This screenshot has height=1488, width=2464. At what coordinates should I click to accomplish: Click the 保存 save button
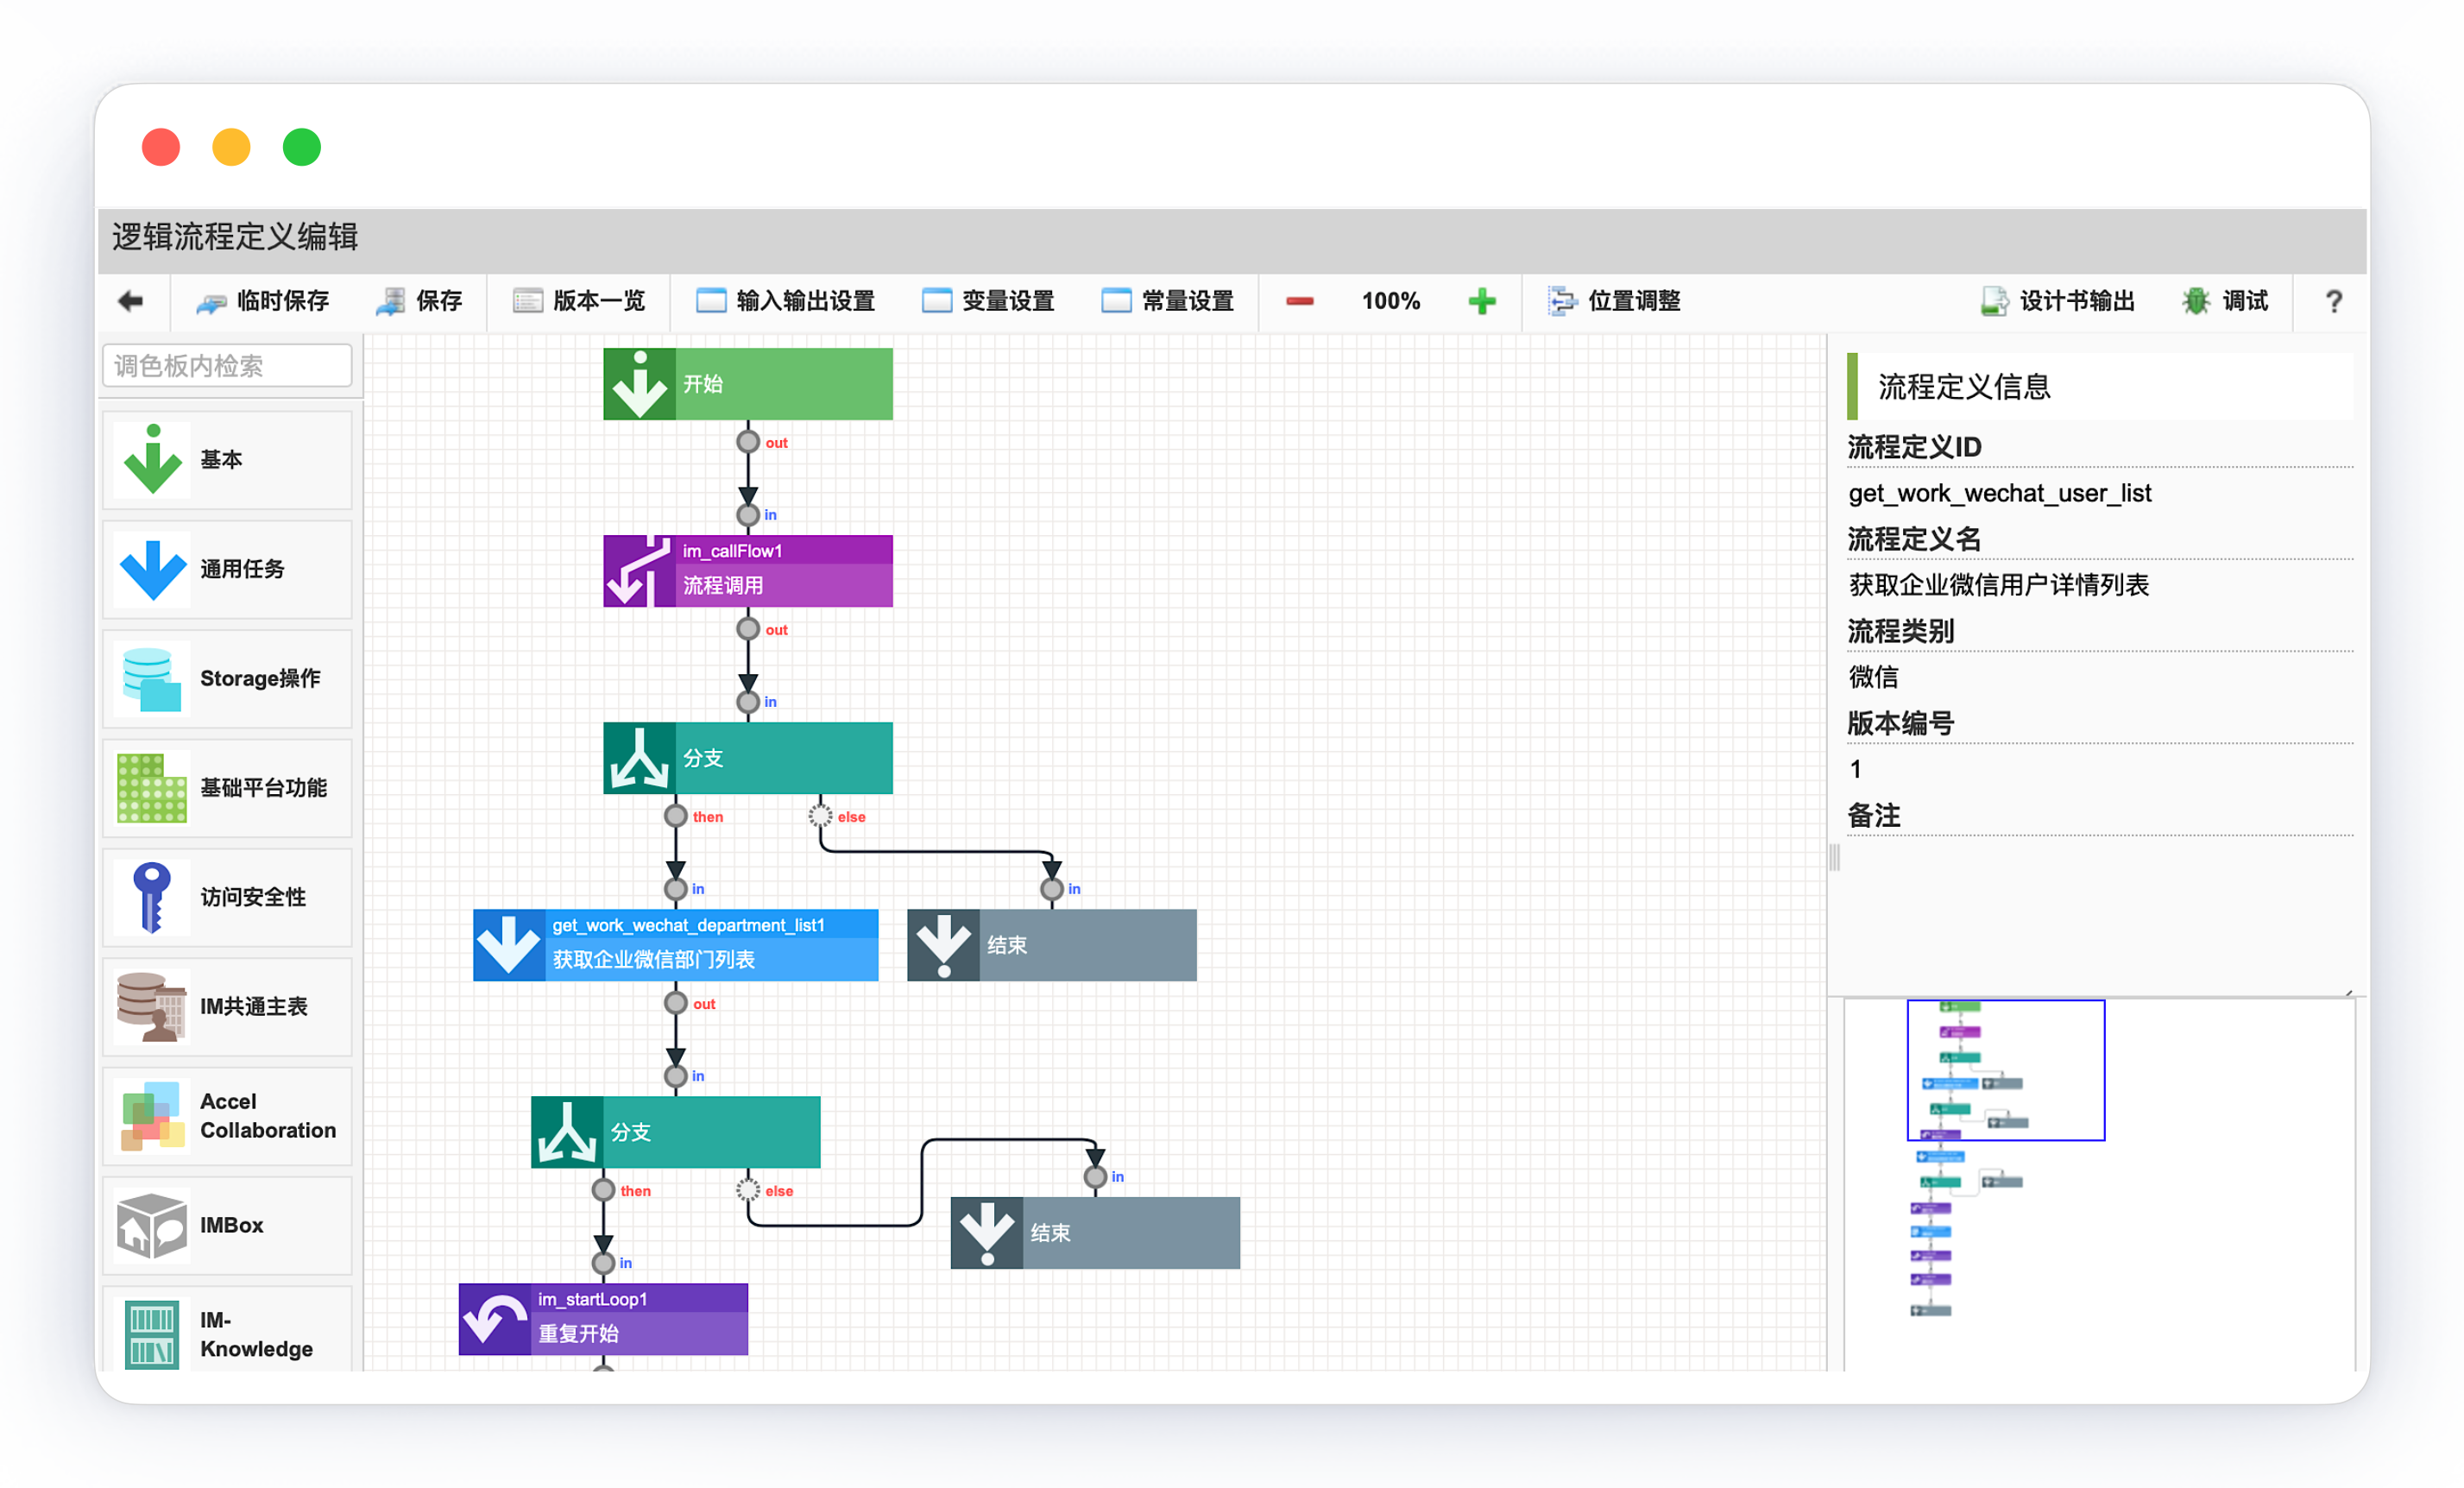click(419, 301)
